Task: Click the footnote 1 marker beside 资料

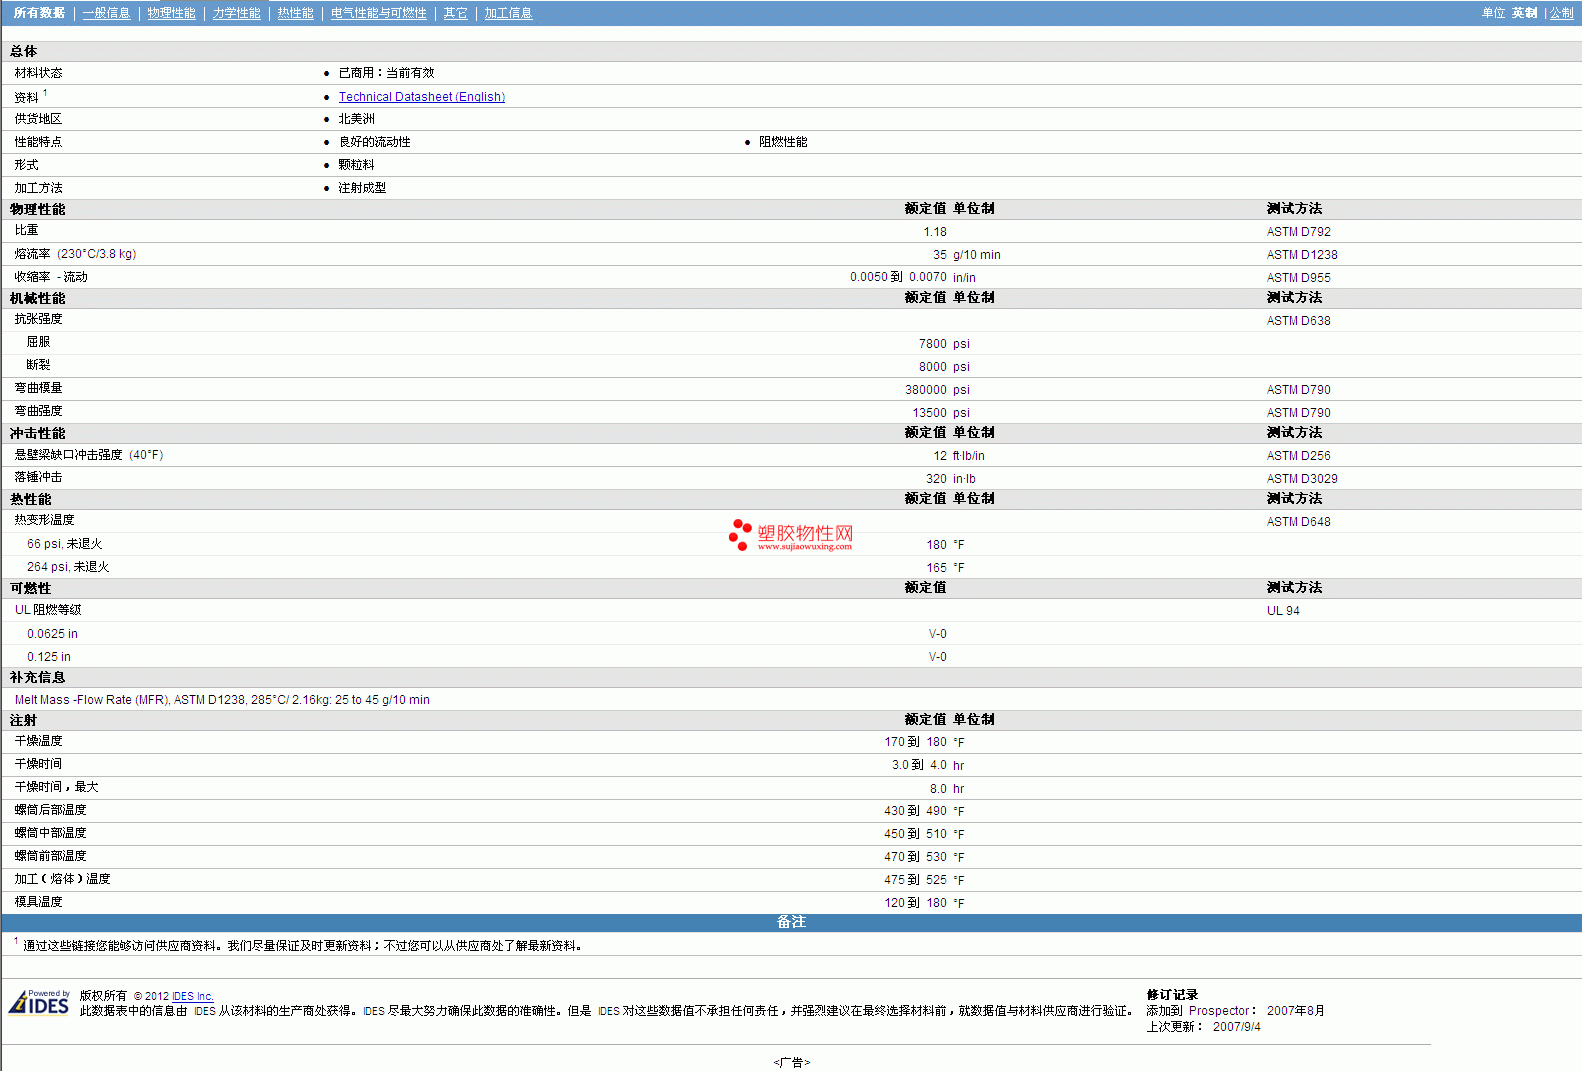Action: click(x=45, y=93)
